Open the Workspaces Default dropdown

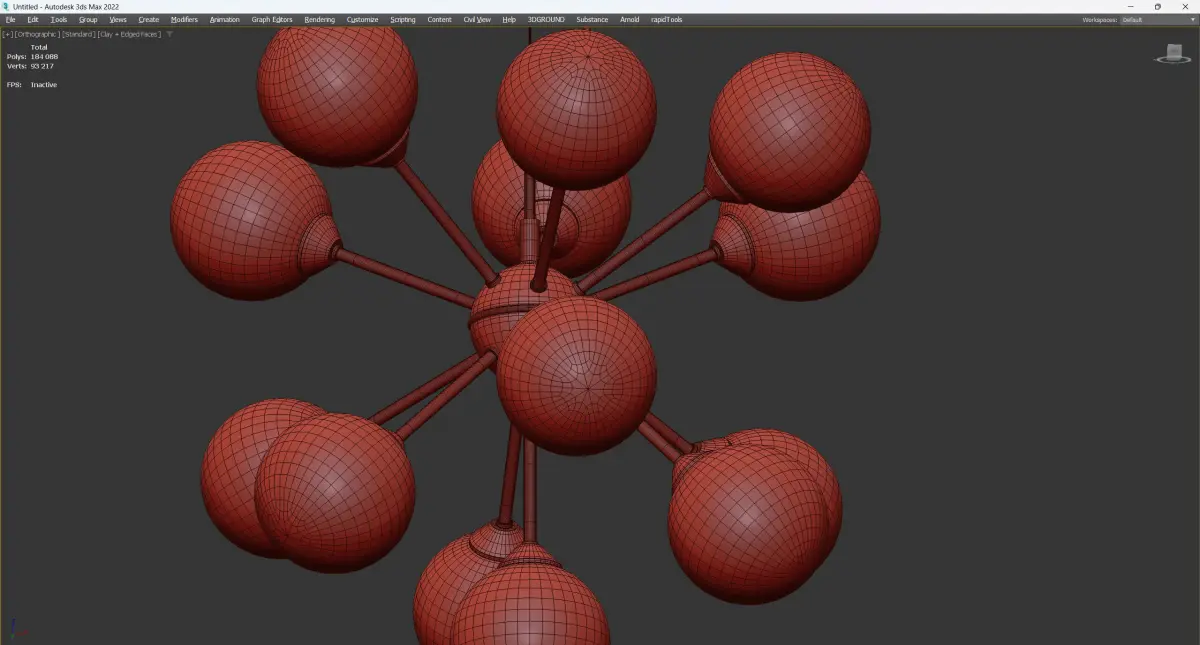coord(1158,19)
